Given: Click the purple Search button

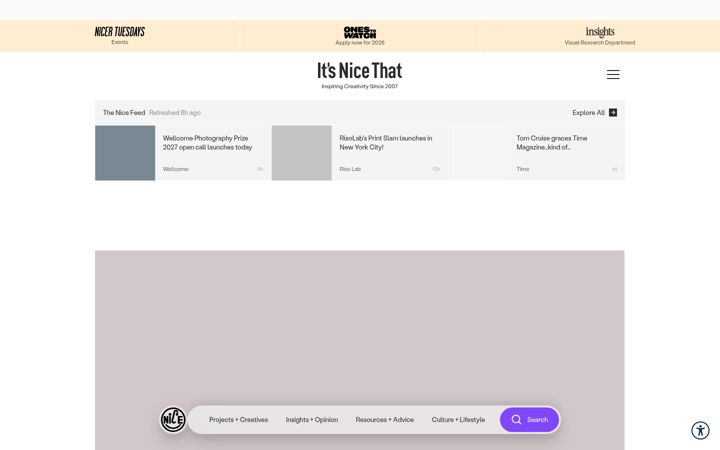Looking at the screenshot, I should pos(529,420).
